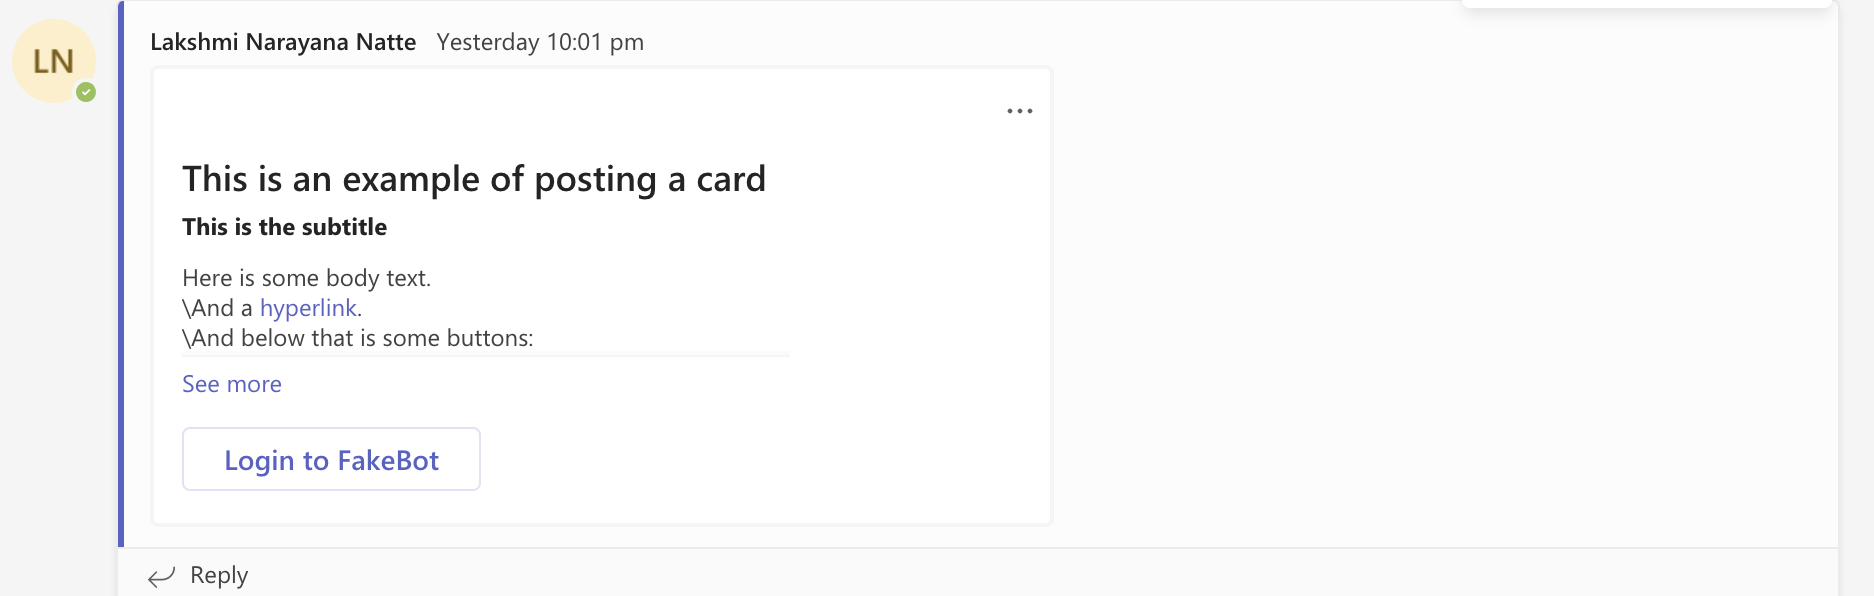Select the author name Lakshmi Narayana Natte
This screenshot has height=596, width=1874.
[x=283, y=42]
